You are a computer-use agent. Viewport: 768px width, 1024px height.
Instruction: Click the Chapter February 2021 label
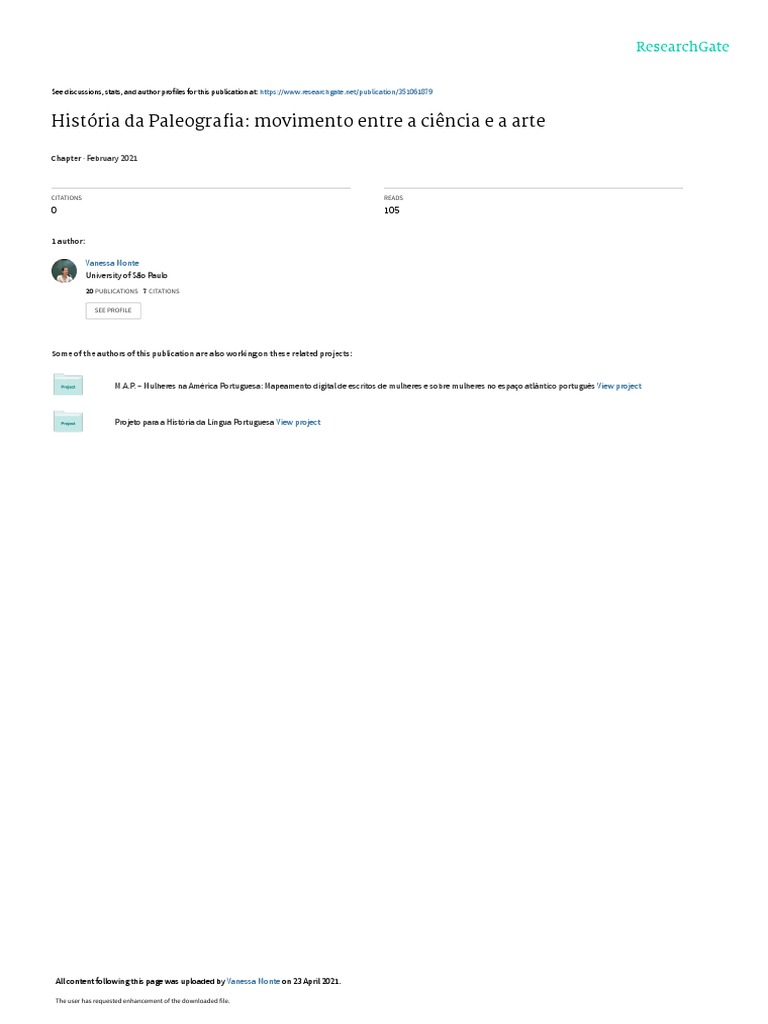(x=95, y=158)
